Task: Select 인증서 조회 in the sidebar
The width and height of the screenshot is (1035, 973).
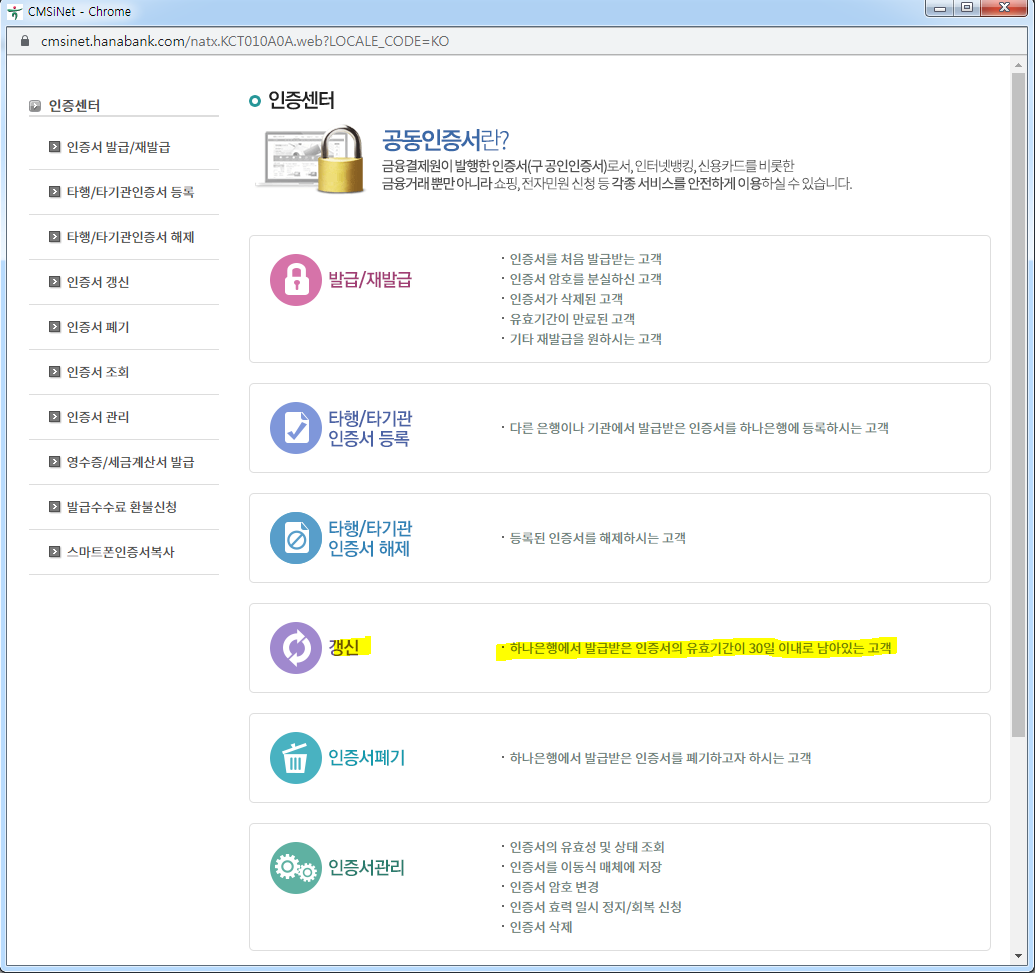Action: tap(98, 372)
